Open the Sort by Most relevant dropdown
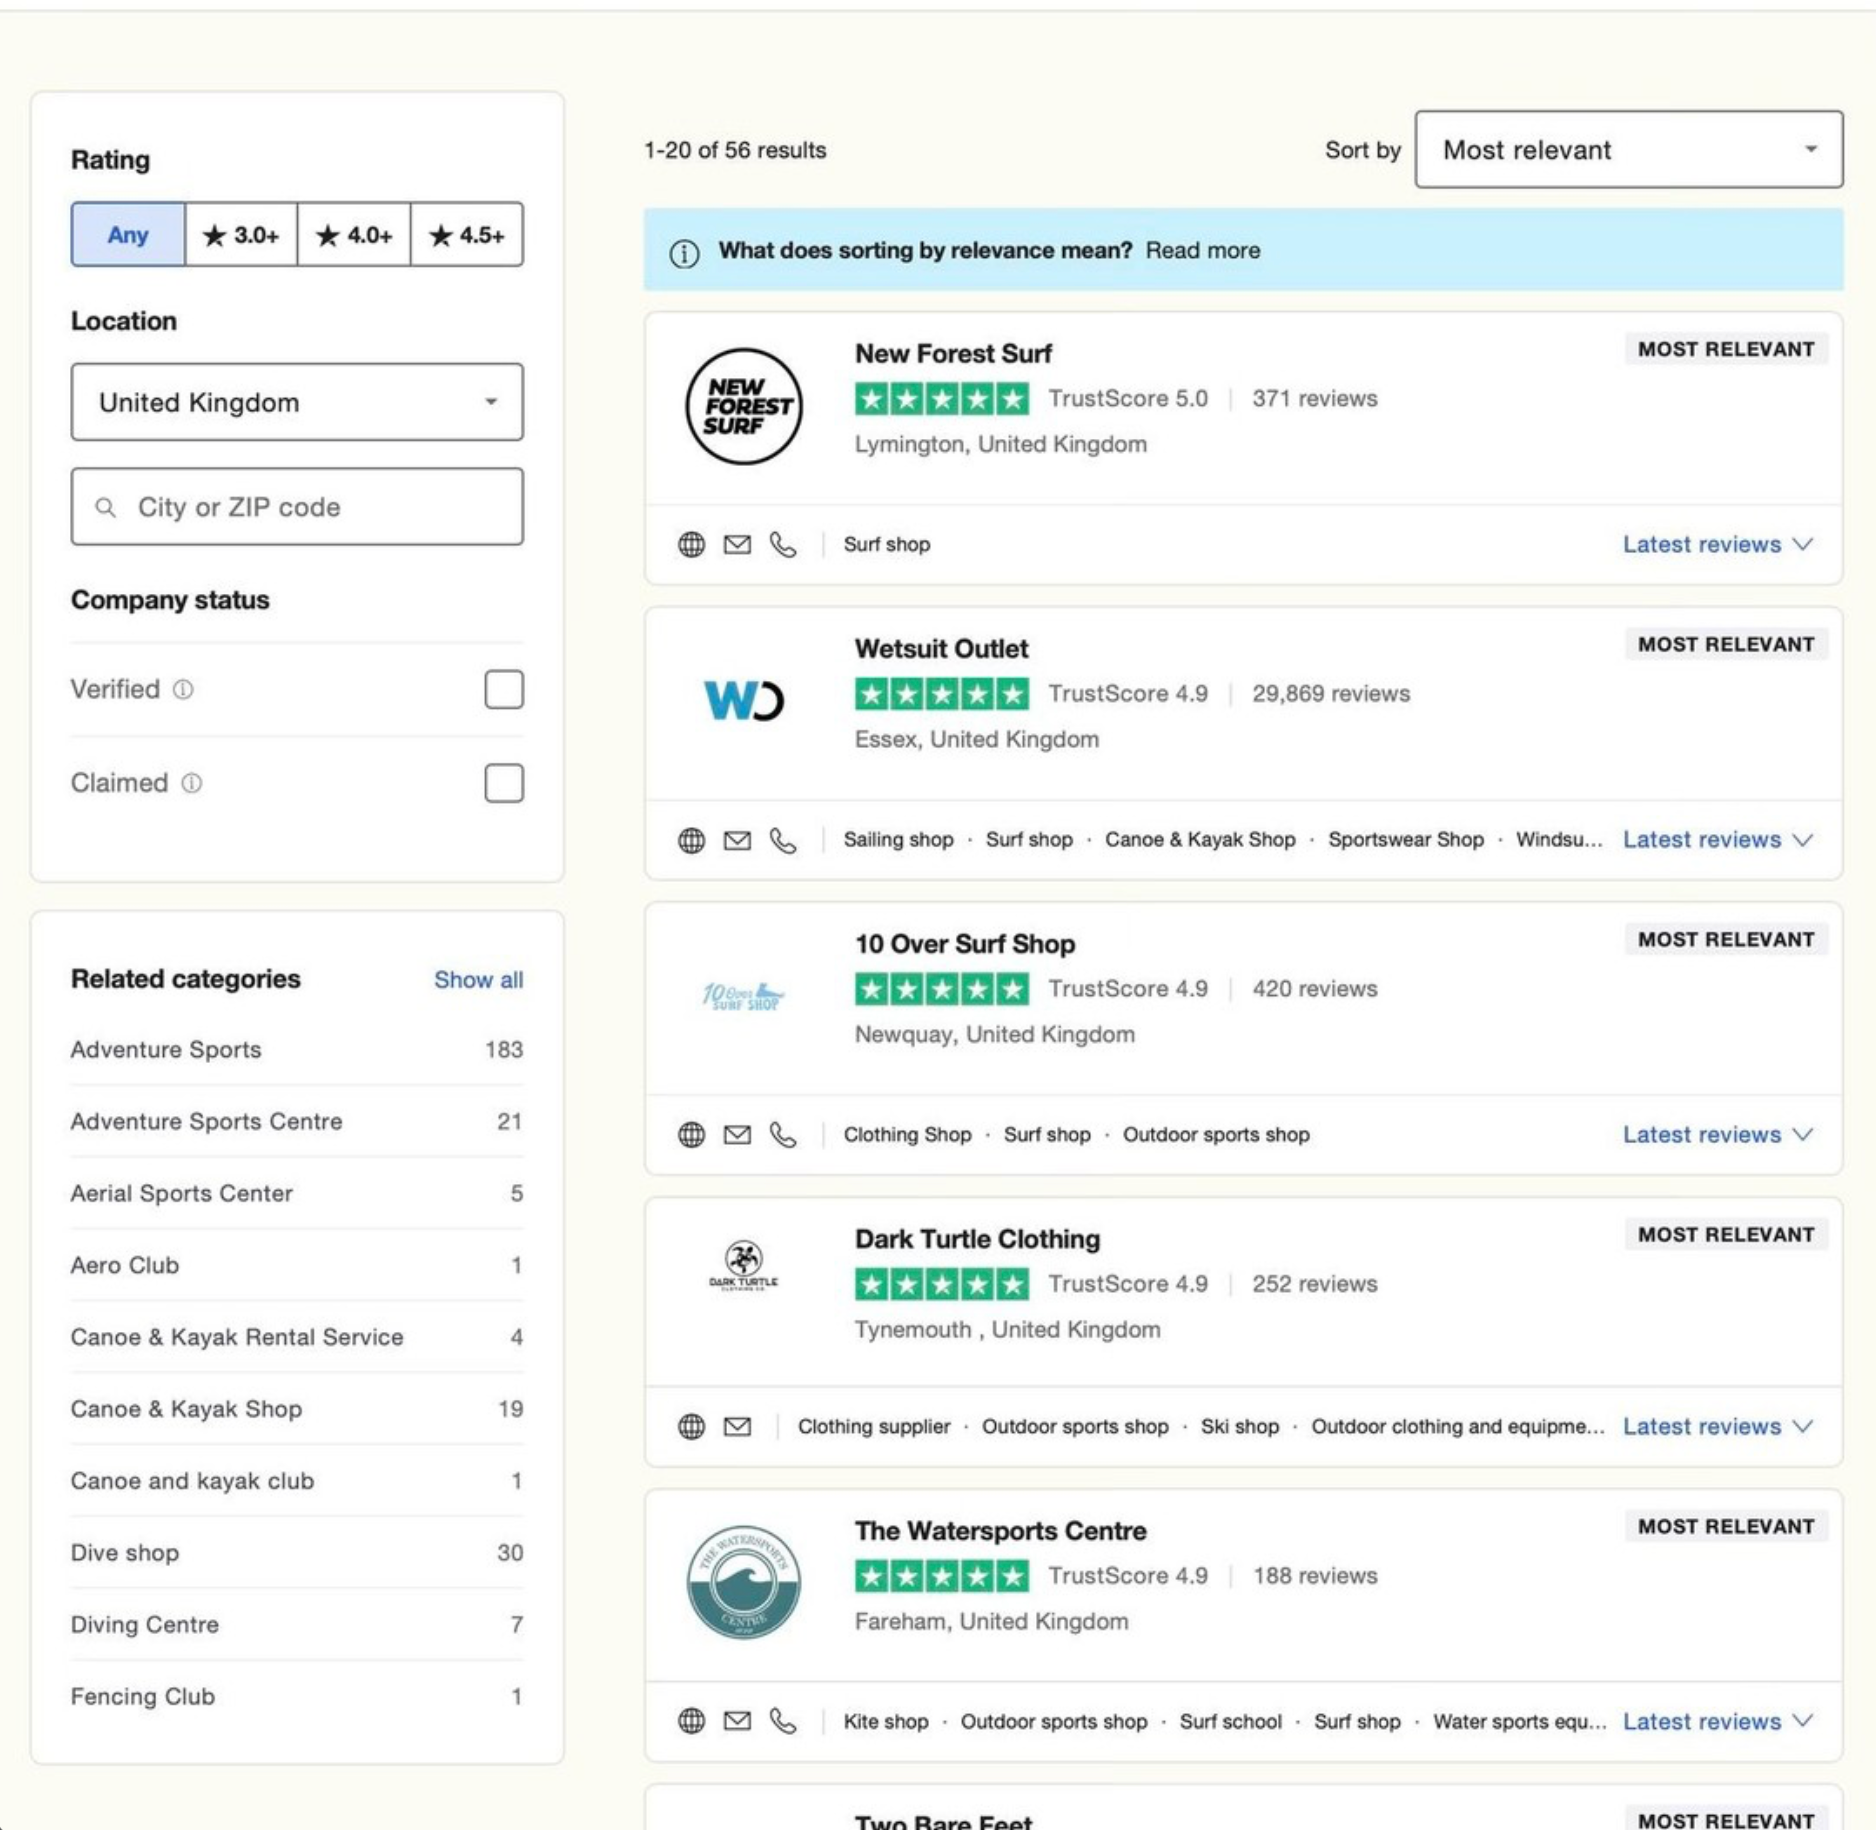1876x1830 pixels. click(x=1628, y=149)
